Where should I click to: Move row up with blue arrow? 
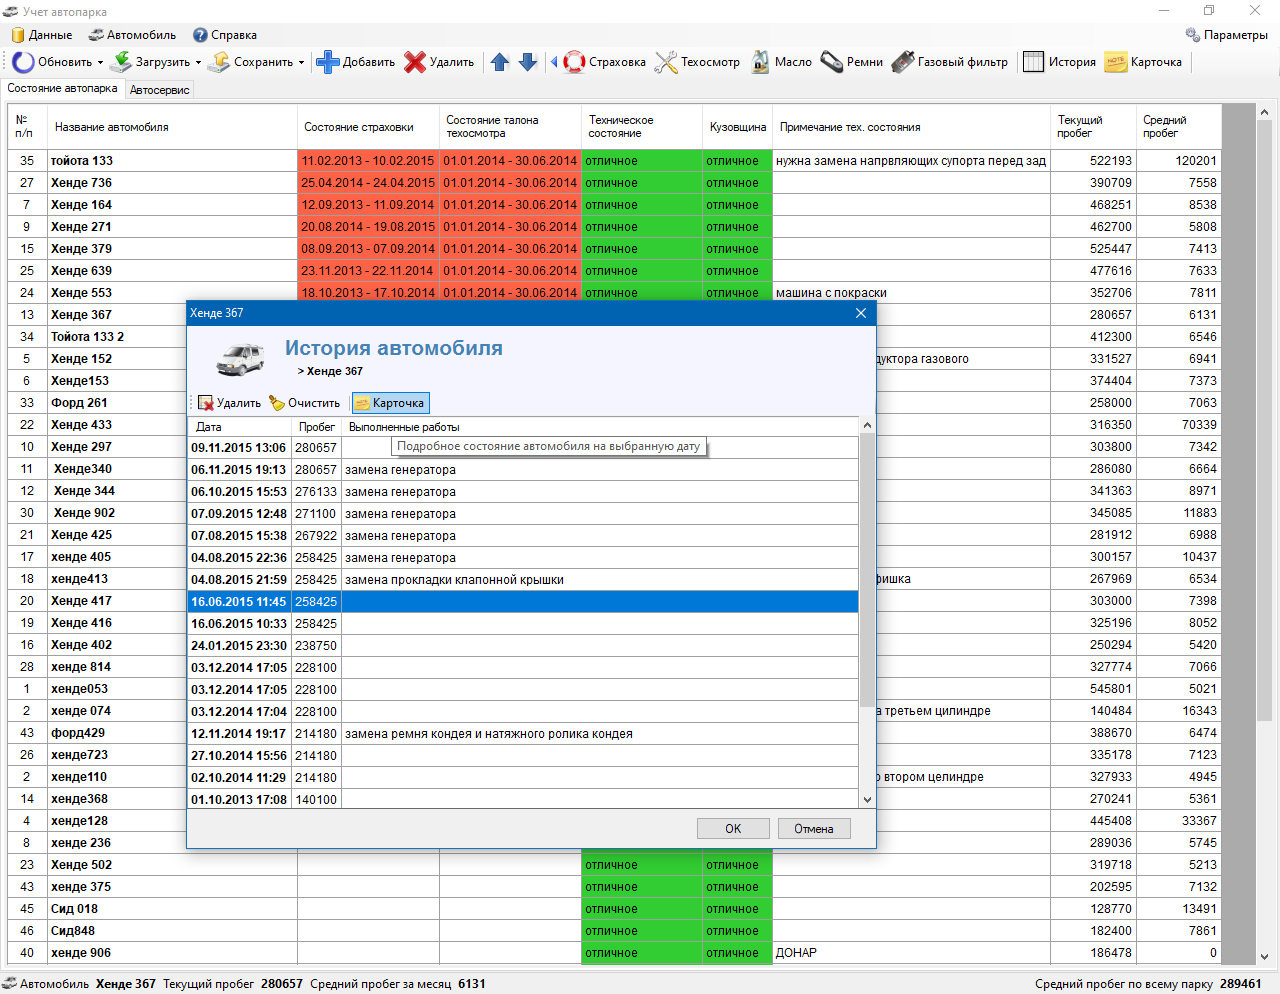tap(500, 62)
